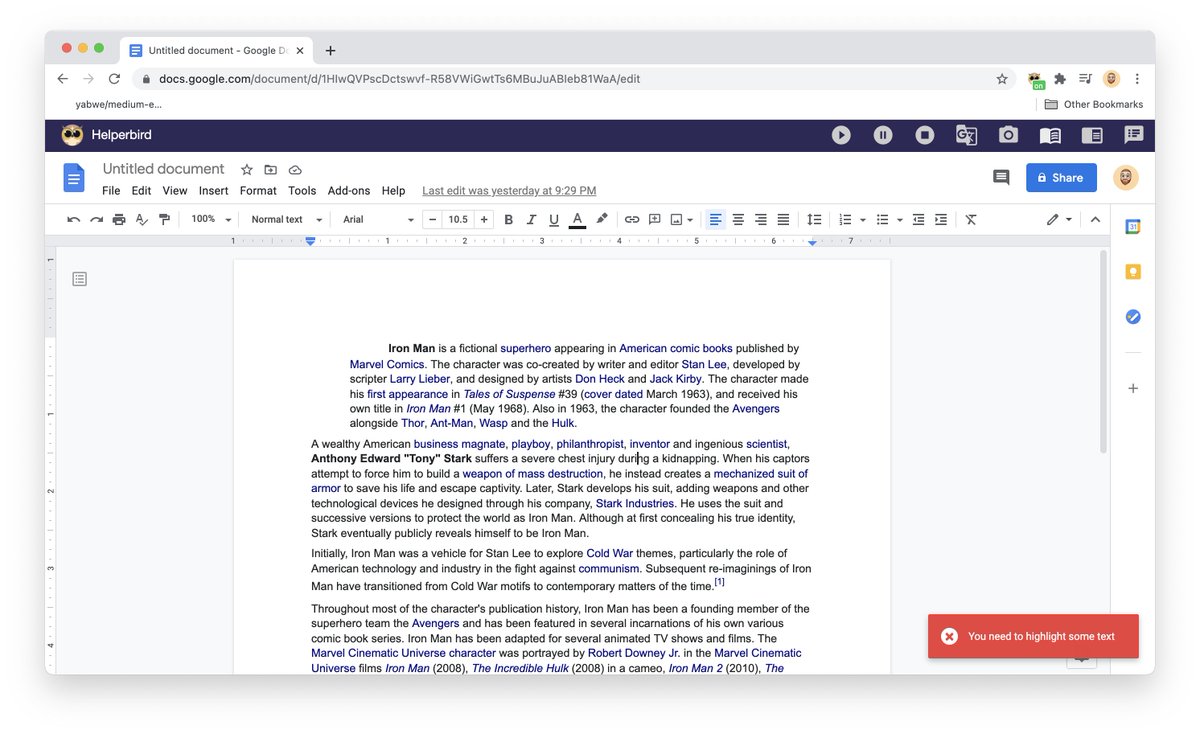Open the Arial font dropdown

click(378, 219)
